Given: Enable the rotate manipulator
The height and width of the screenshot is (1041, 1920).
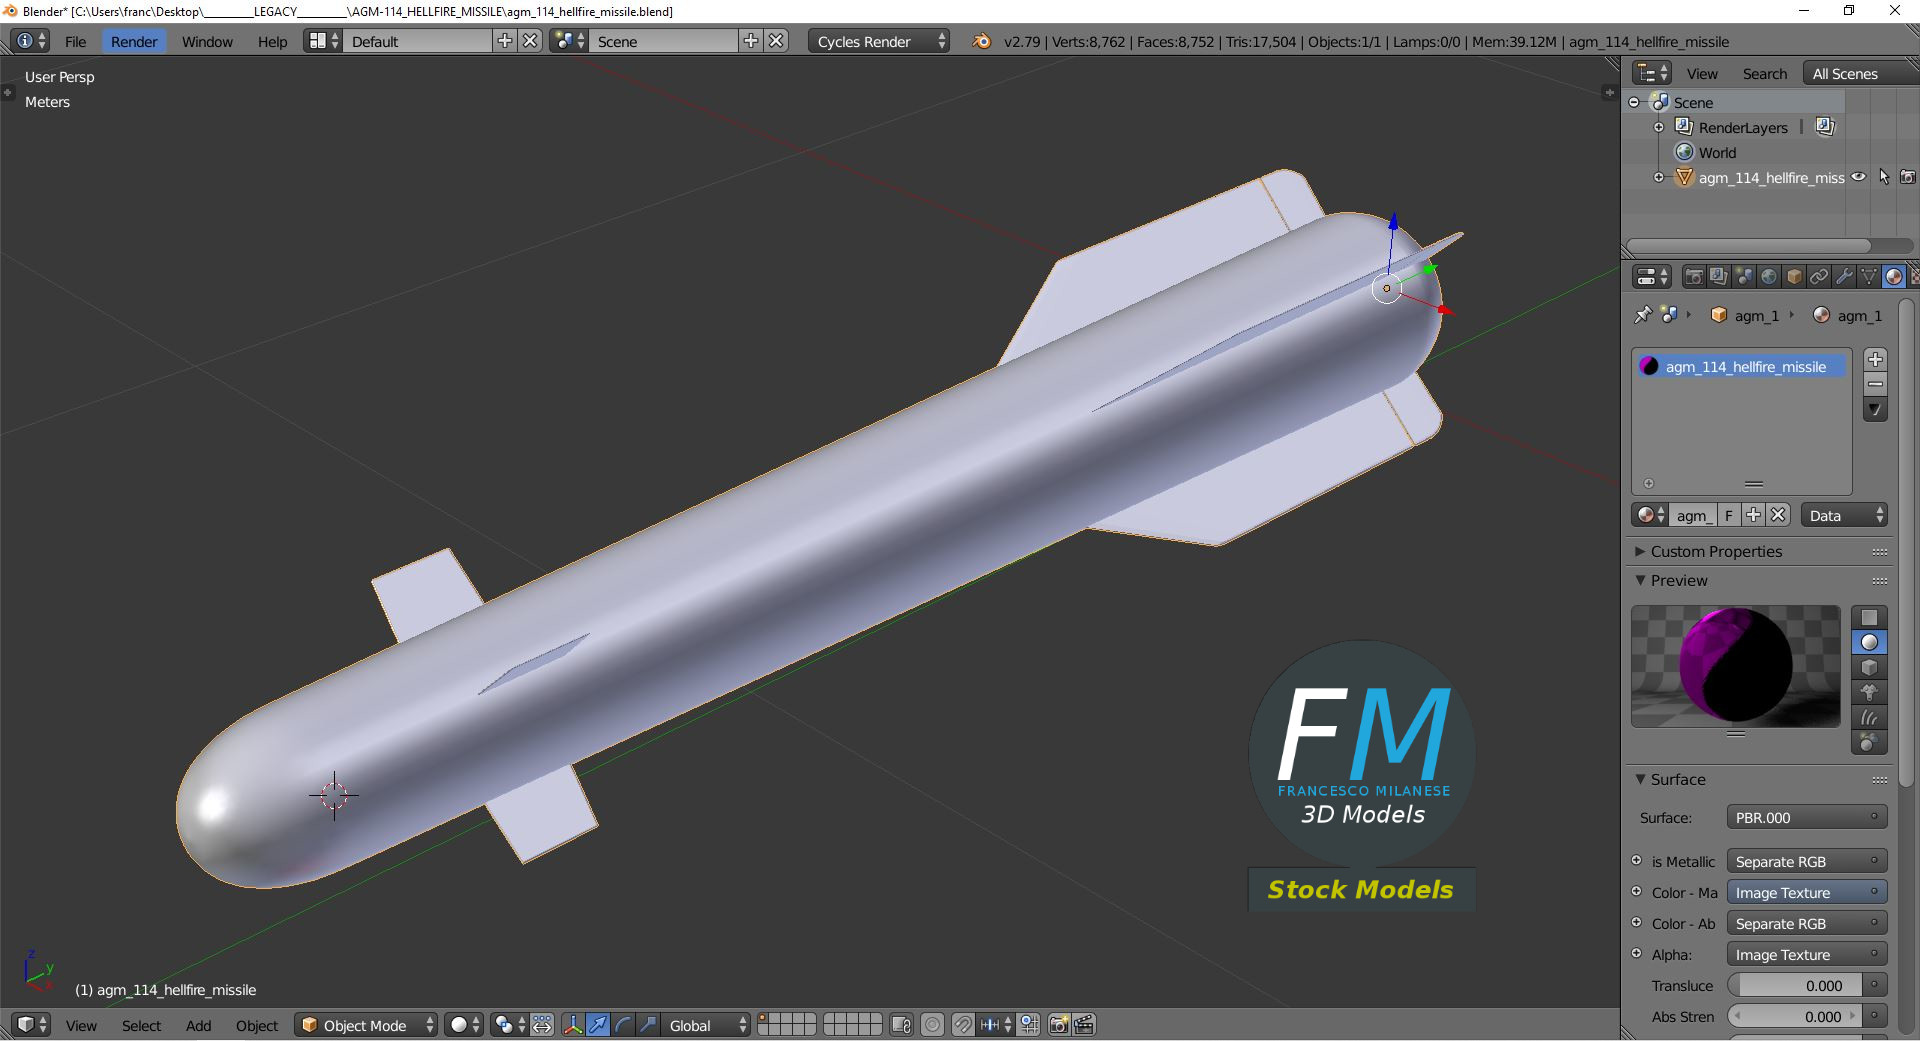Looking at the screenshot, I should pyautogui.click(x=623, y=1025).
